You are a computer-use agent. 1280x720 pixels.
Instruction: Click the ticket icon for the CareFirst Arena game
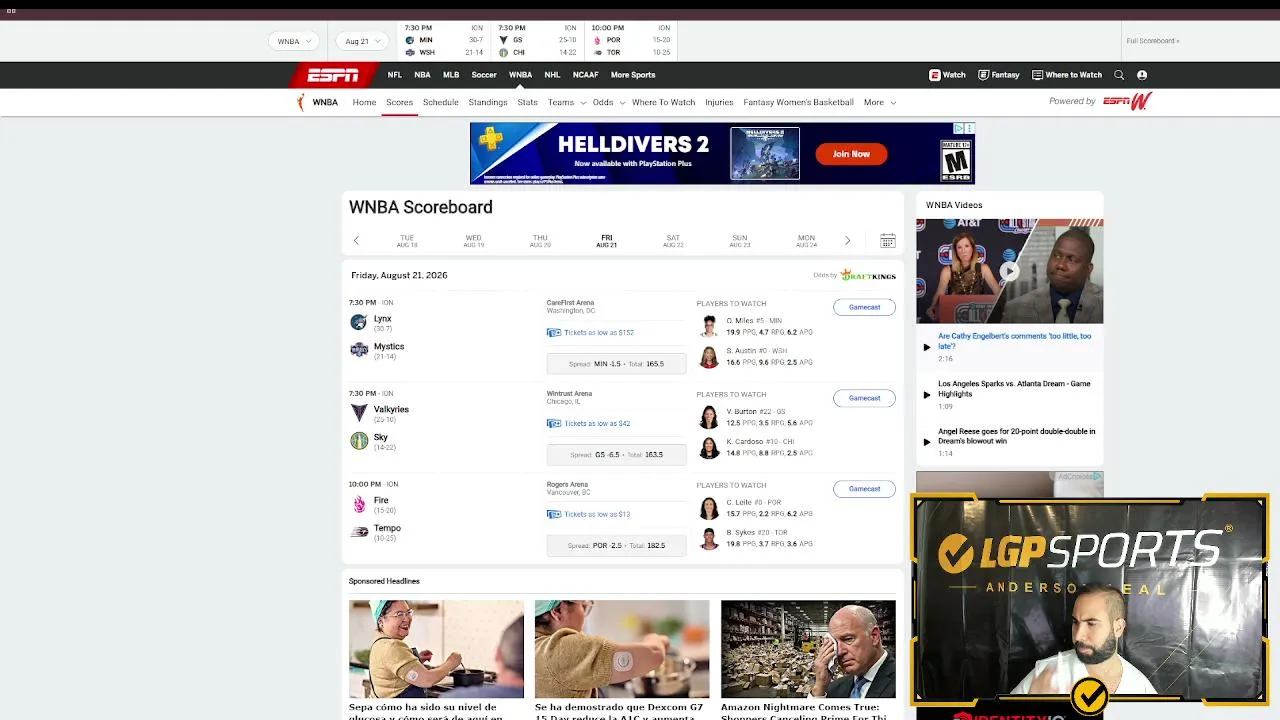(554, 333)
